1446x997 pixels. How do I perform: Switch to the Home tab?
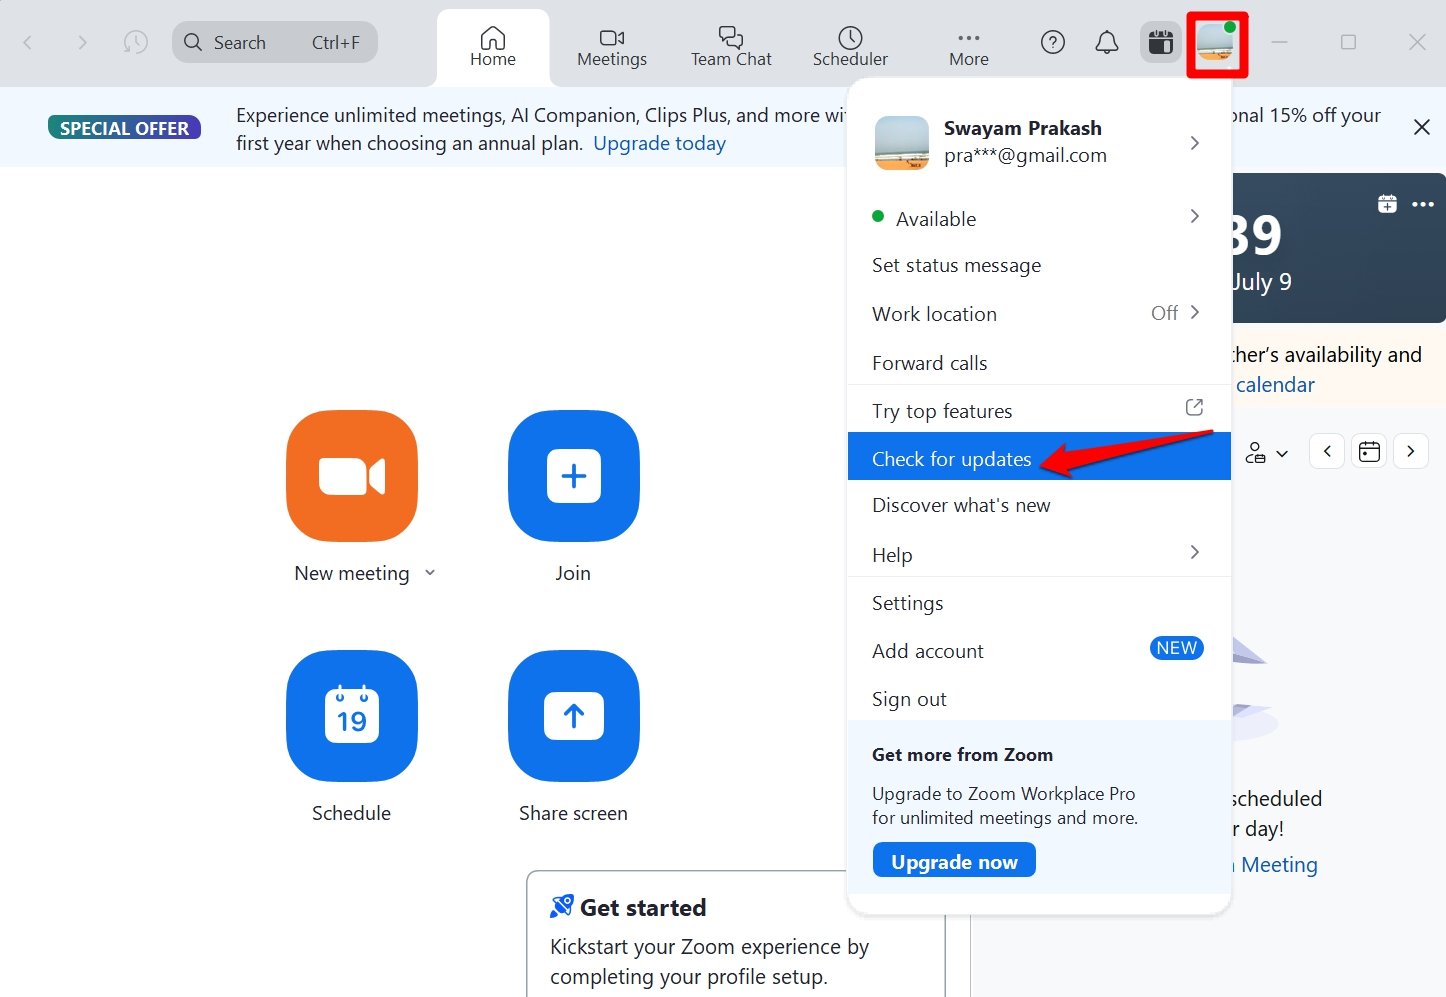(x=493, y=47)
